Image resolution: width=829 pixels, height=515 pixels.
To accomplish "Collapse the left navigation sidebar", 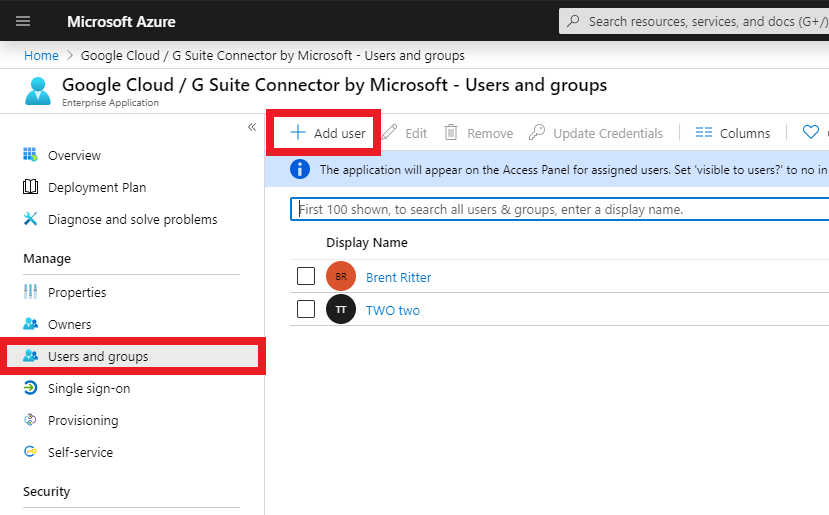I will (x=252, y=127).
